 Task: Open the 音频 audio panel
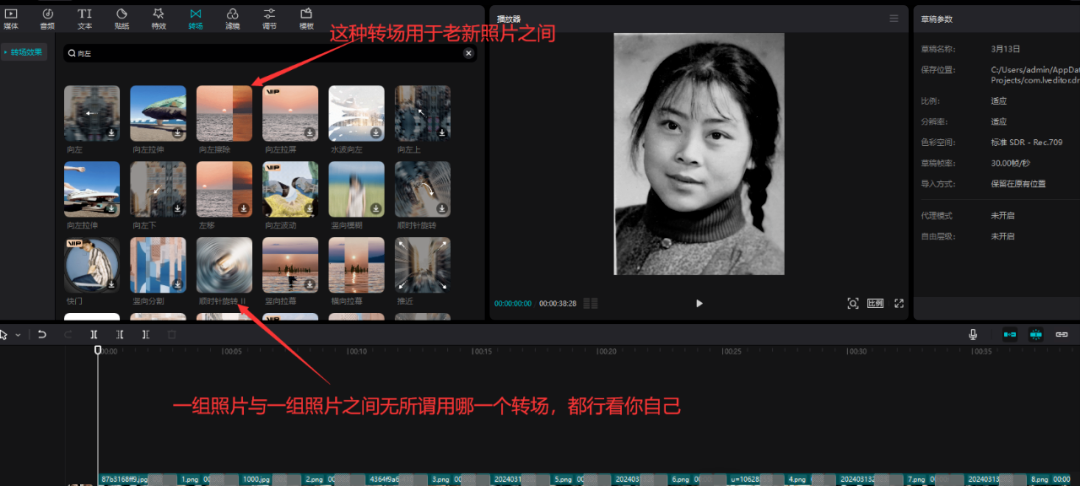[48, 17]
